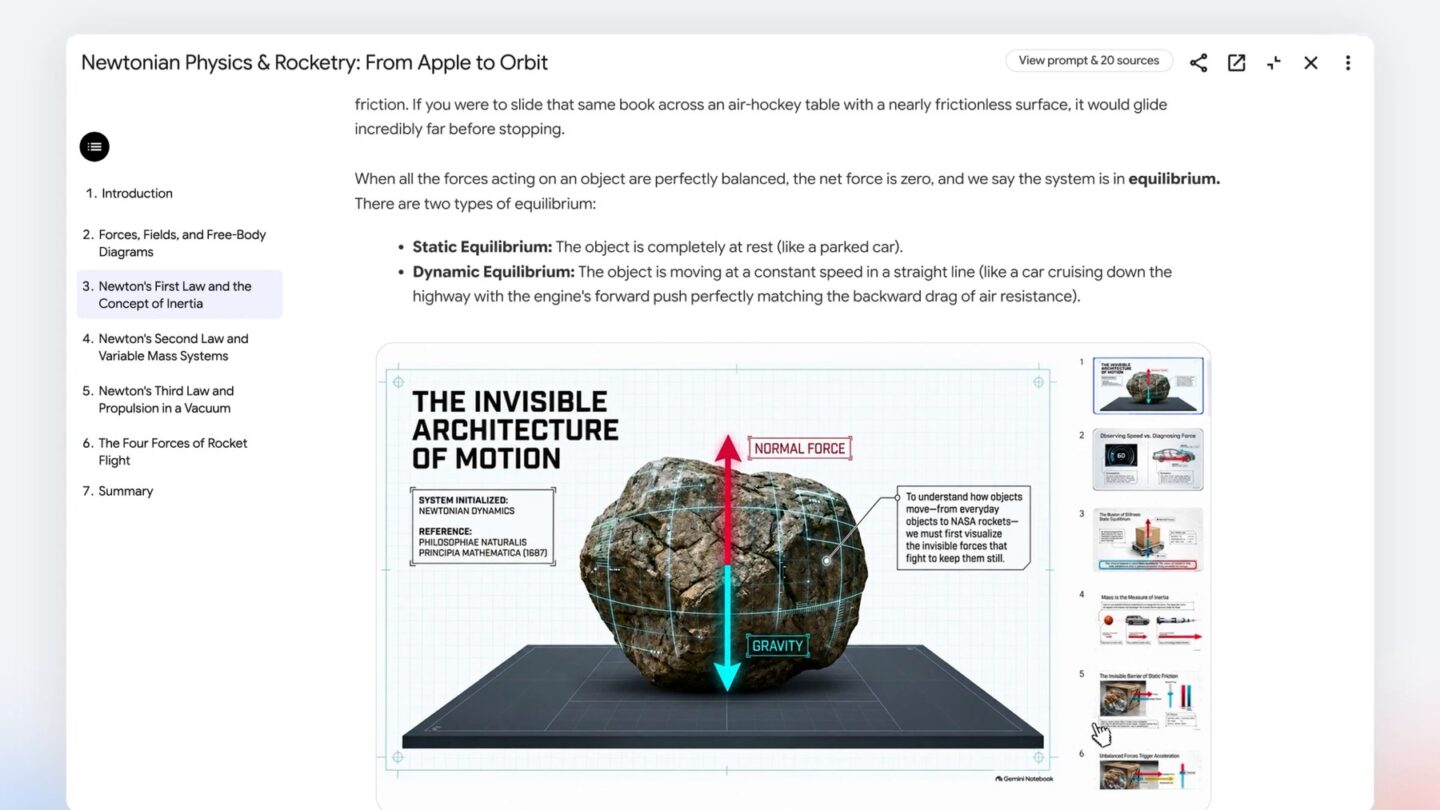Close the document panel with the X
The height and width of the screenshot is (810, 1440).
(x=1311, y=63)
